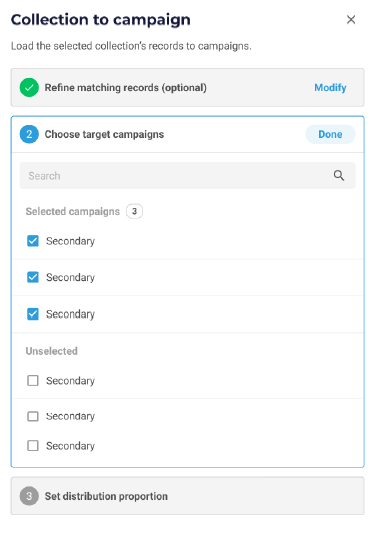Check the first unselected Secondary campaign
377x534 pixels.
click(x=33, y=380)
